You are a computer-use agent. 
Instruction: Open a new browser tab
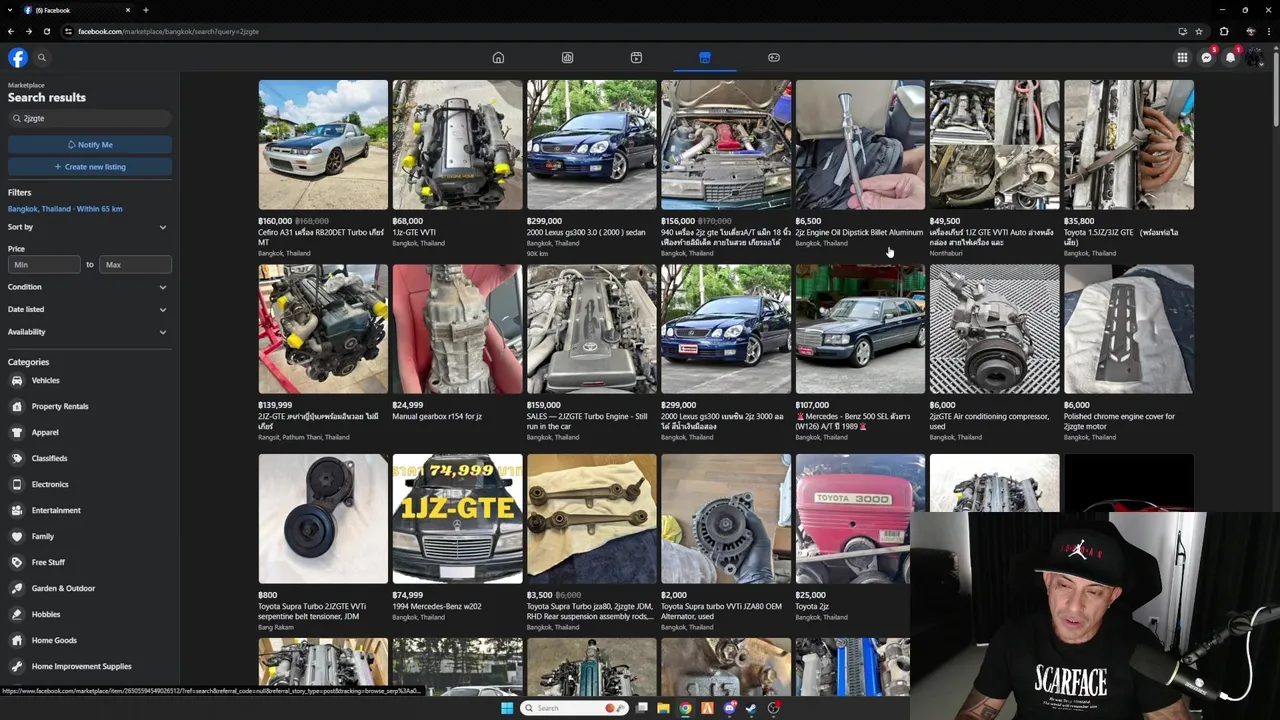[146, 10]
